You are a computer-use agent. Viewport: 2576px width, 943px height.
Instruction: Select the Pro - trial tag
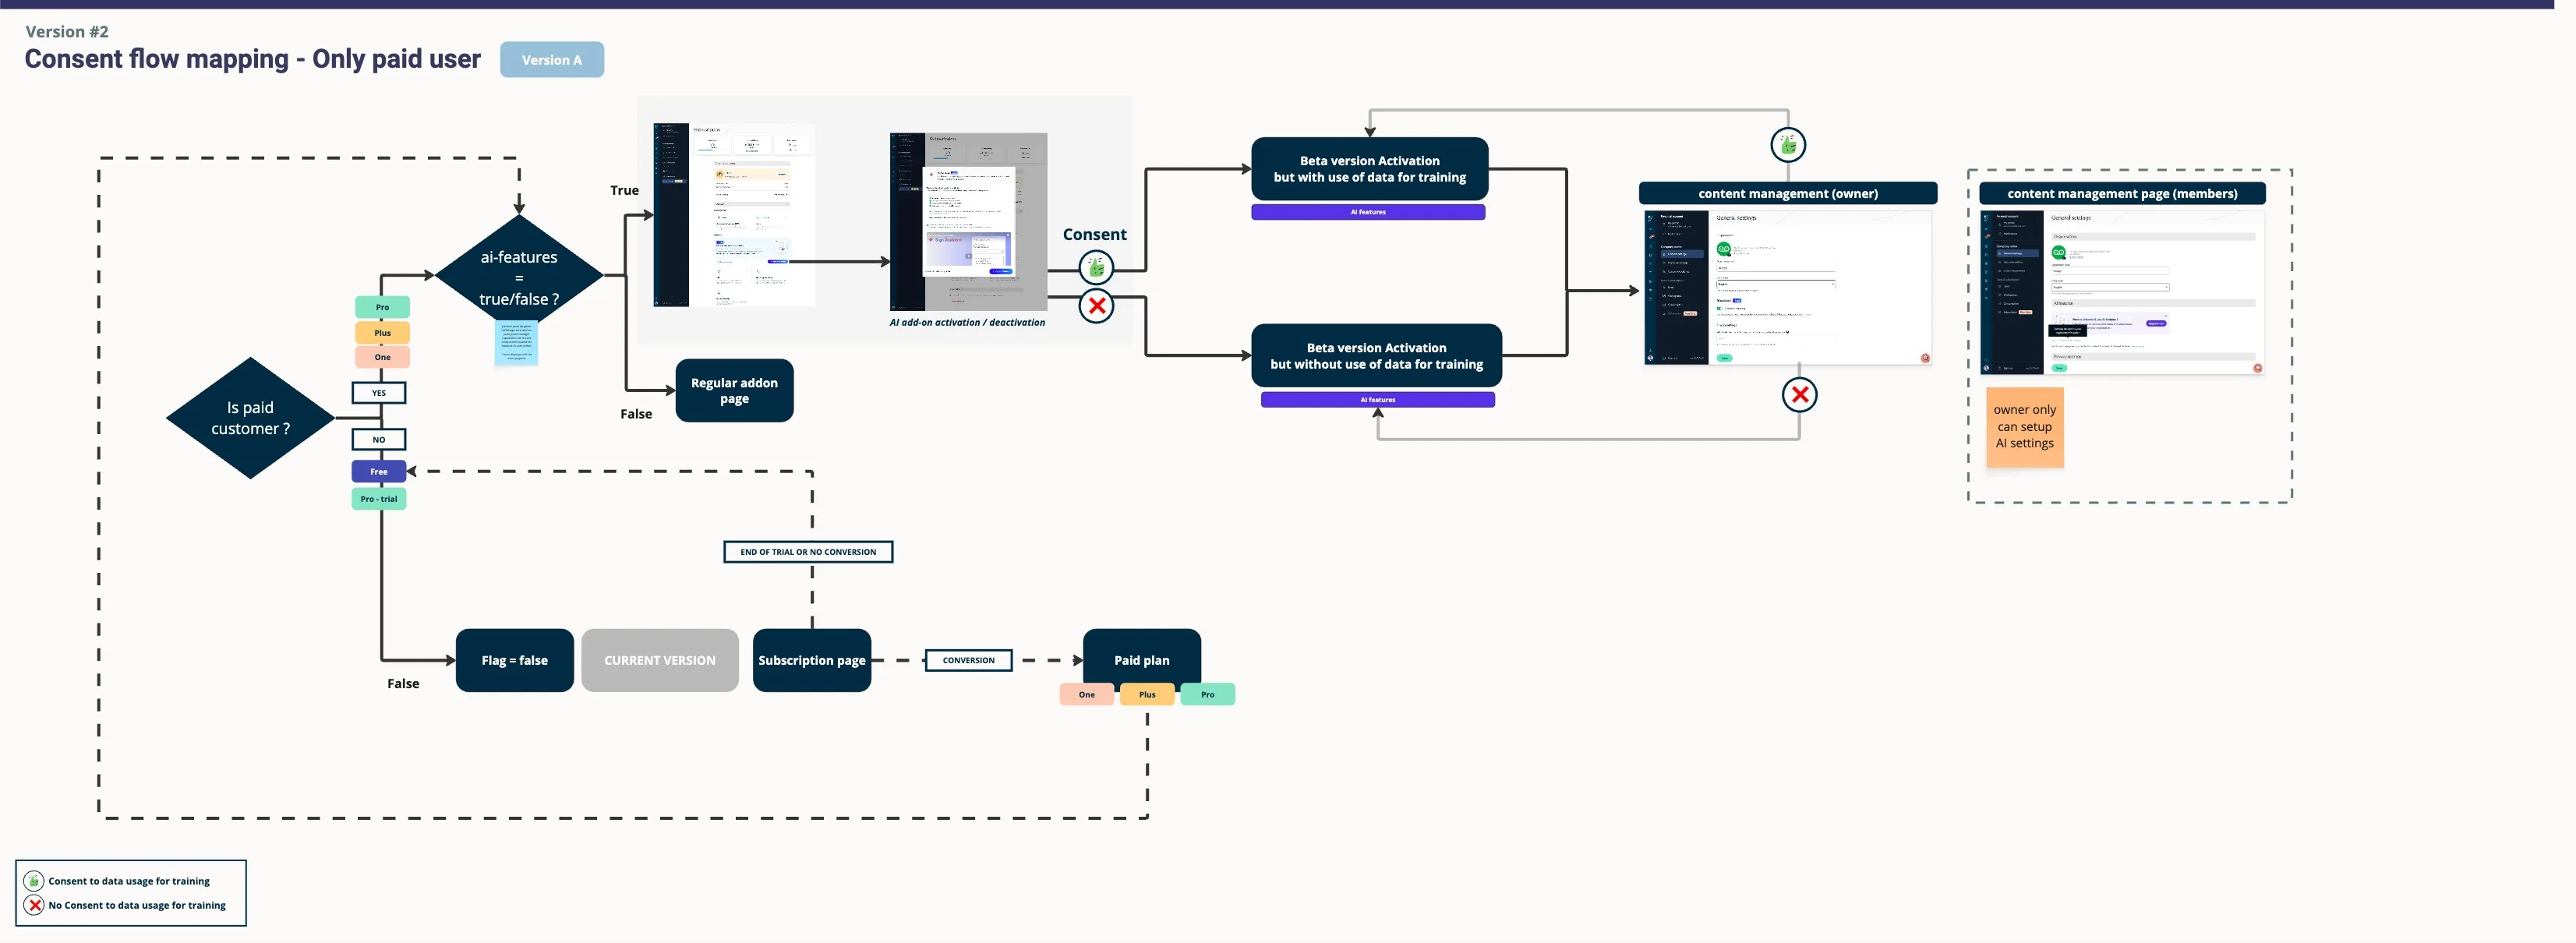pyautogui.click(x=379, y=499)
